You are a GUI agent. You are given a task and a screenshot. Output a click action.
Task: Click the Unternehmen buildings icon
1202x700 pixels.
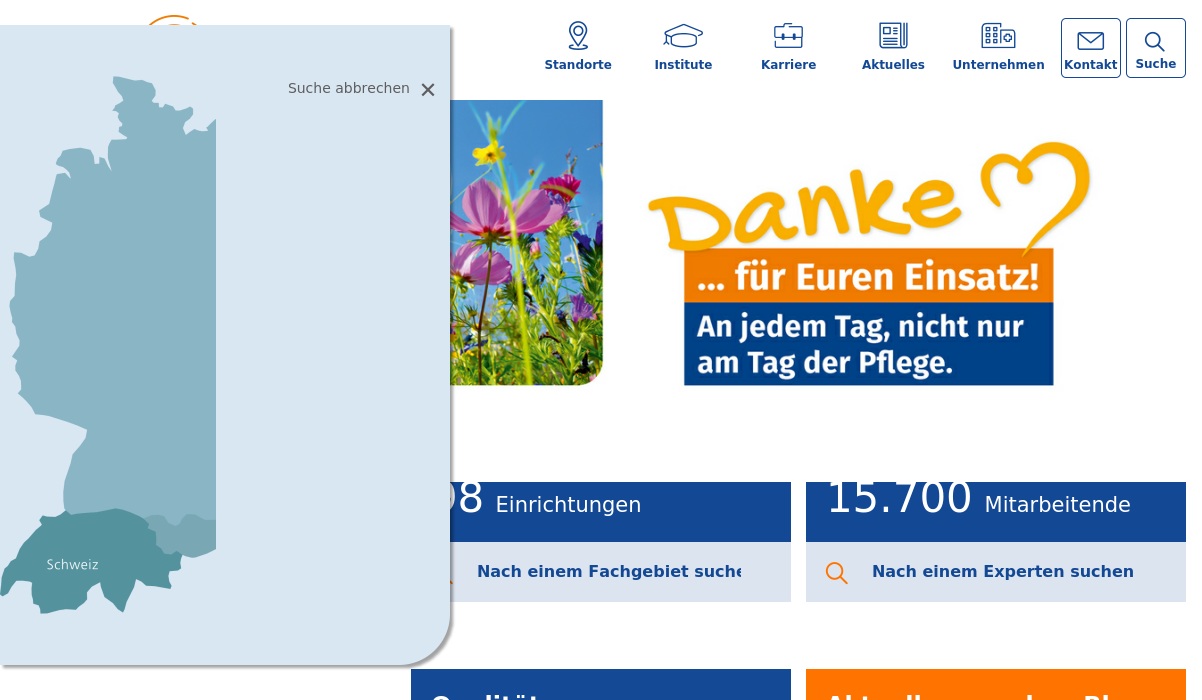pyautogui.click(x=998, y=35)
